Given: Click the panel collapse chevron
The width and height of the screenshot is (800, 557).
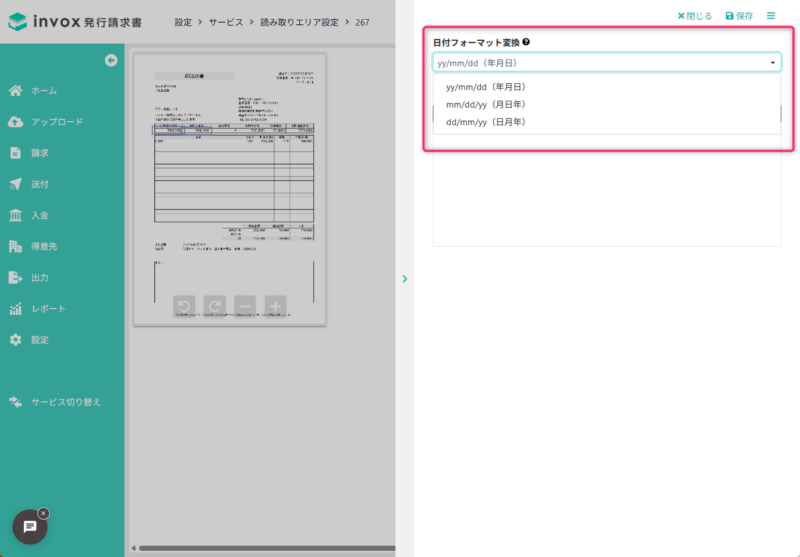Looking at the screenshot, I should 405,279.
